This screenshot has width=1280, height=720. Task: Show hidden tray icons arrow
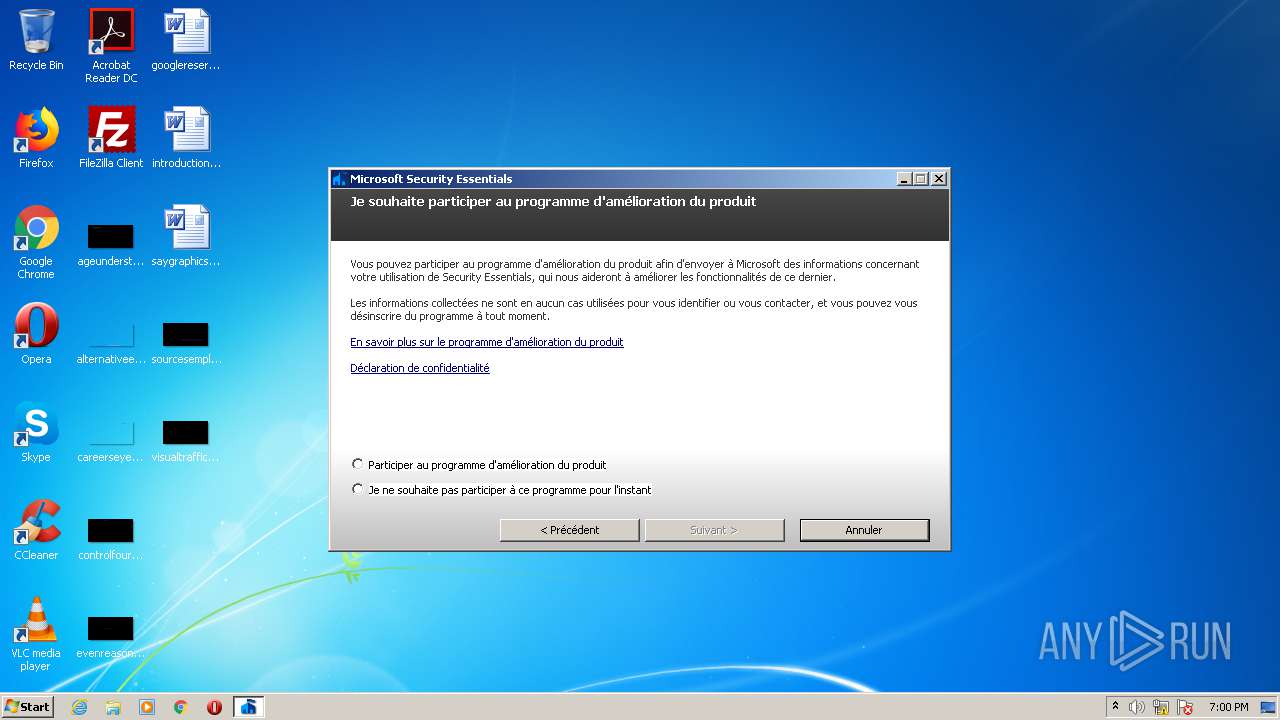[x=1115, y=707]
